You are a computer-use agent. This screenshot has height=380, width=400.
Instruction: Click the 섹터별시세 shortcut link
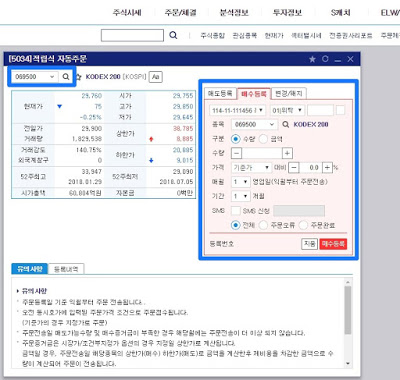[306, 35]
